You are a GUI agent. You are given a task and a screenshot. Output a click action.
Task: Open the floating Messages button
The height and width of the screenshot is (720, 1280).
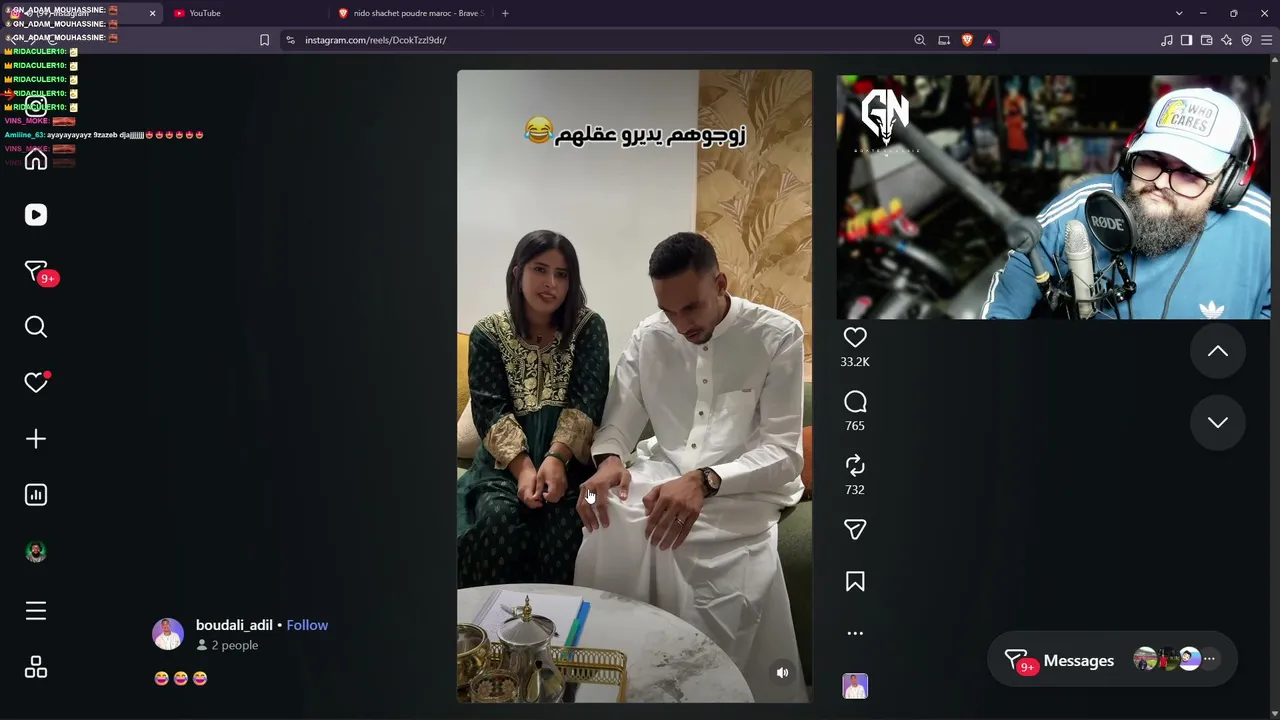pyautogui.click(x=1112, y=660)
